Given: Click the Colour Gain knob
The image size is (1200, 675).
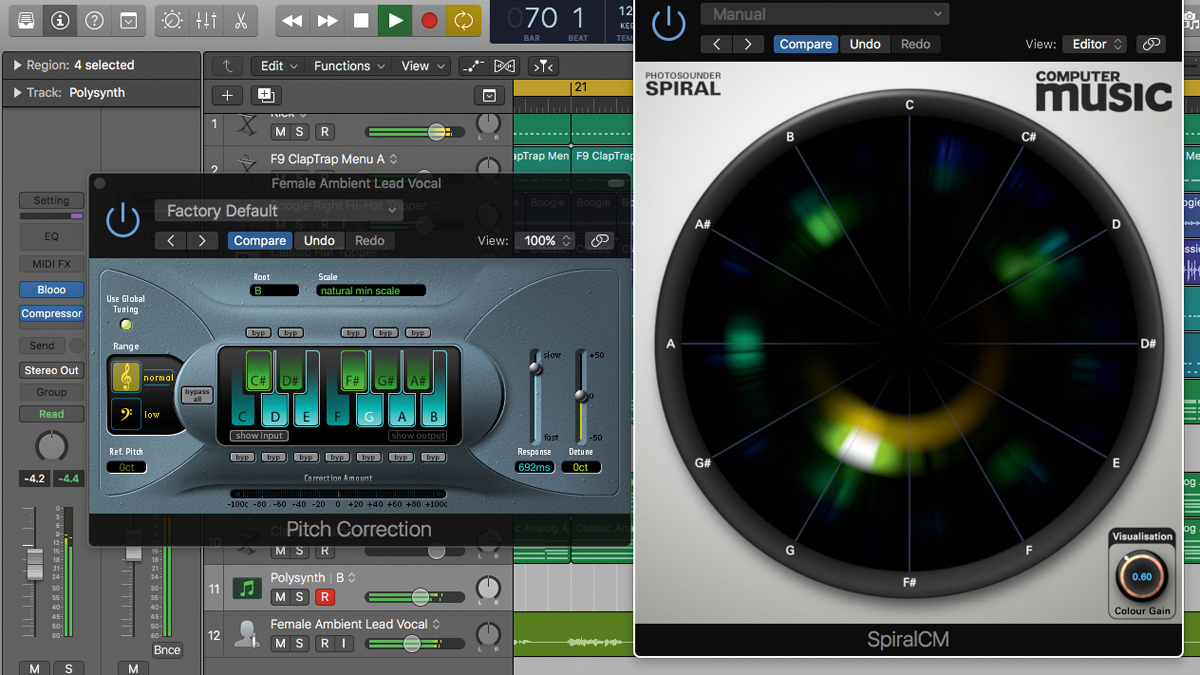Looking at the screenshot, I should coord(1141,577).
